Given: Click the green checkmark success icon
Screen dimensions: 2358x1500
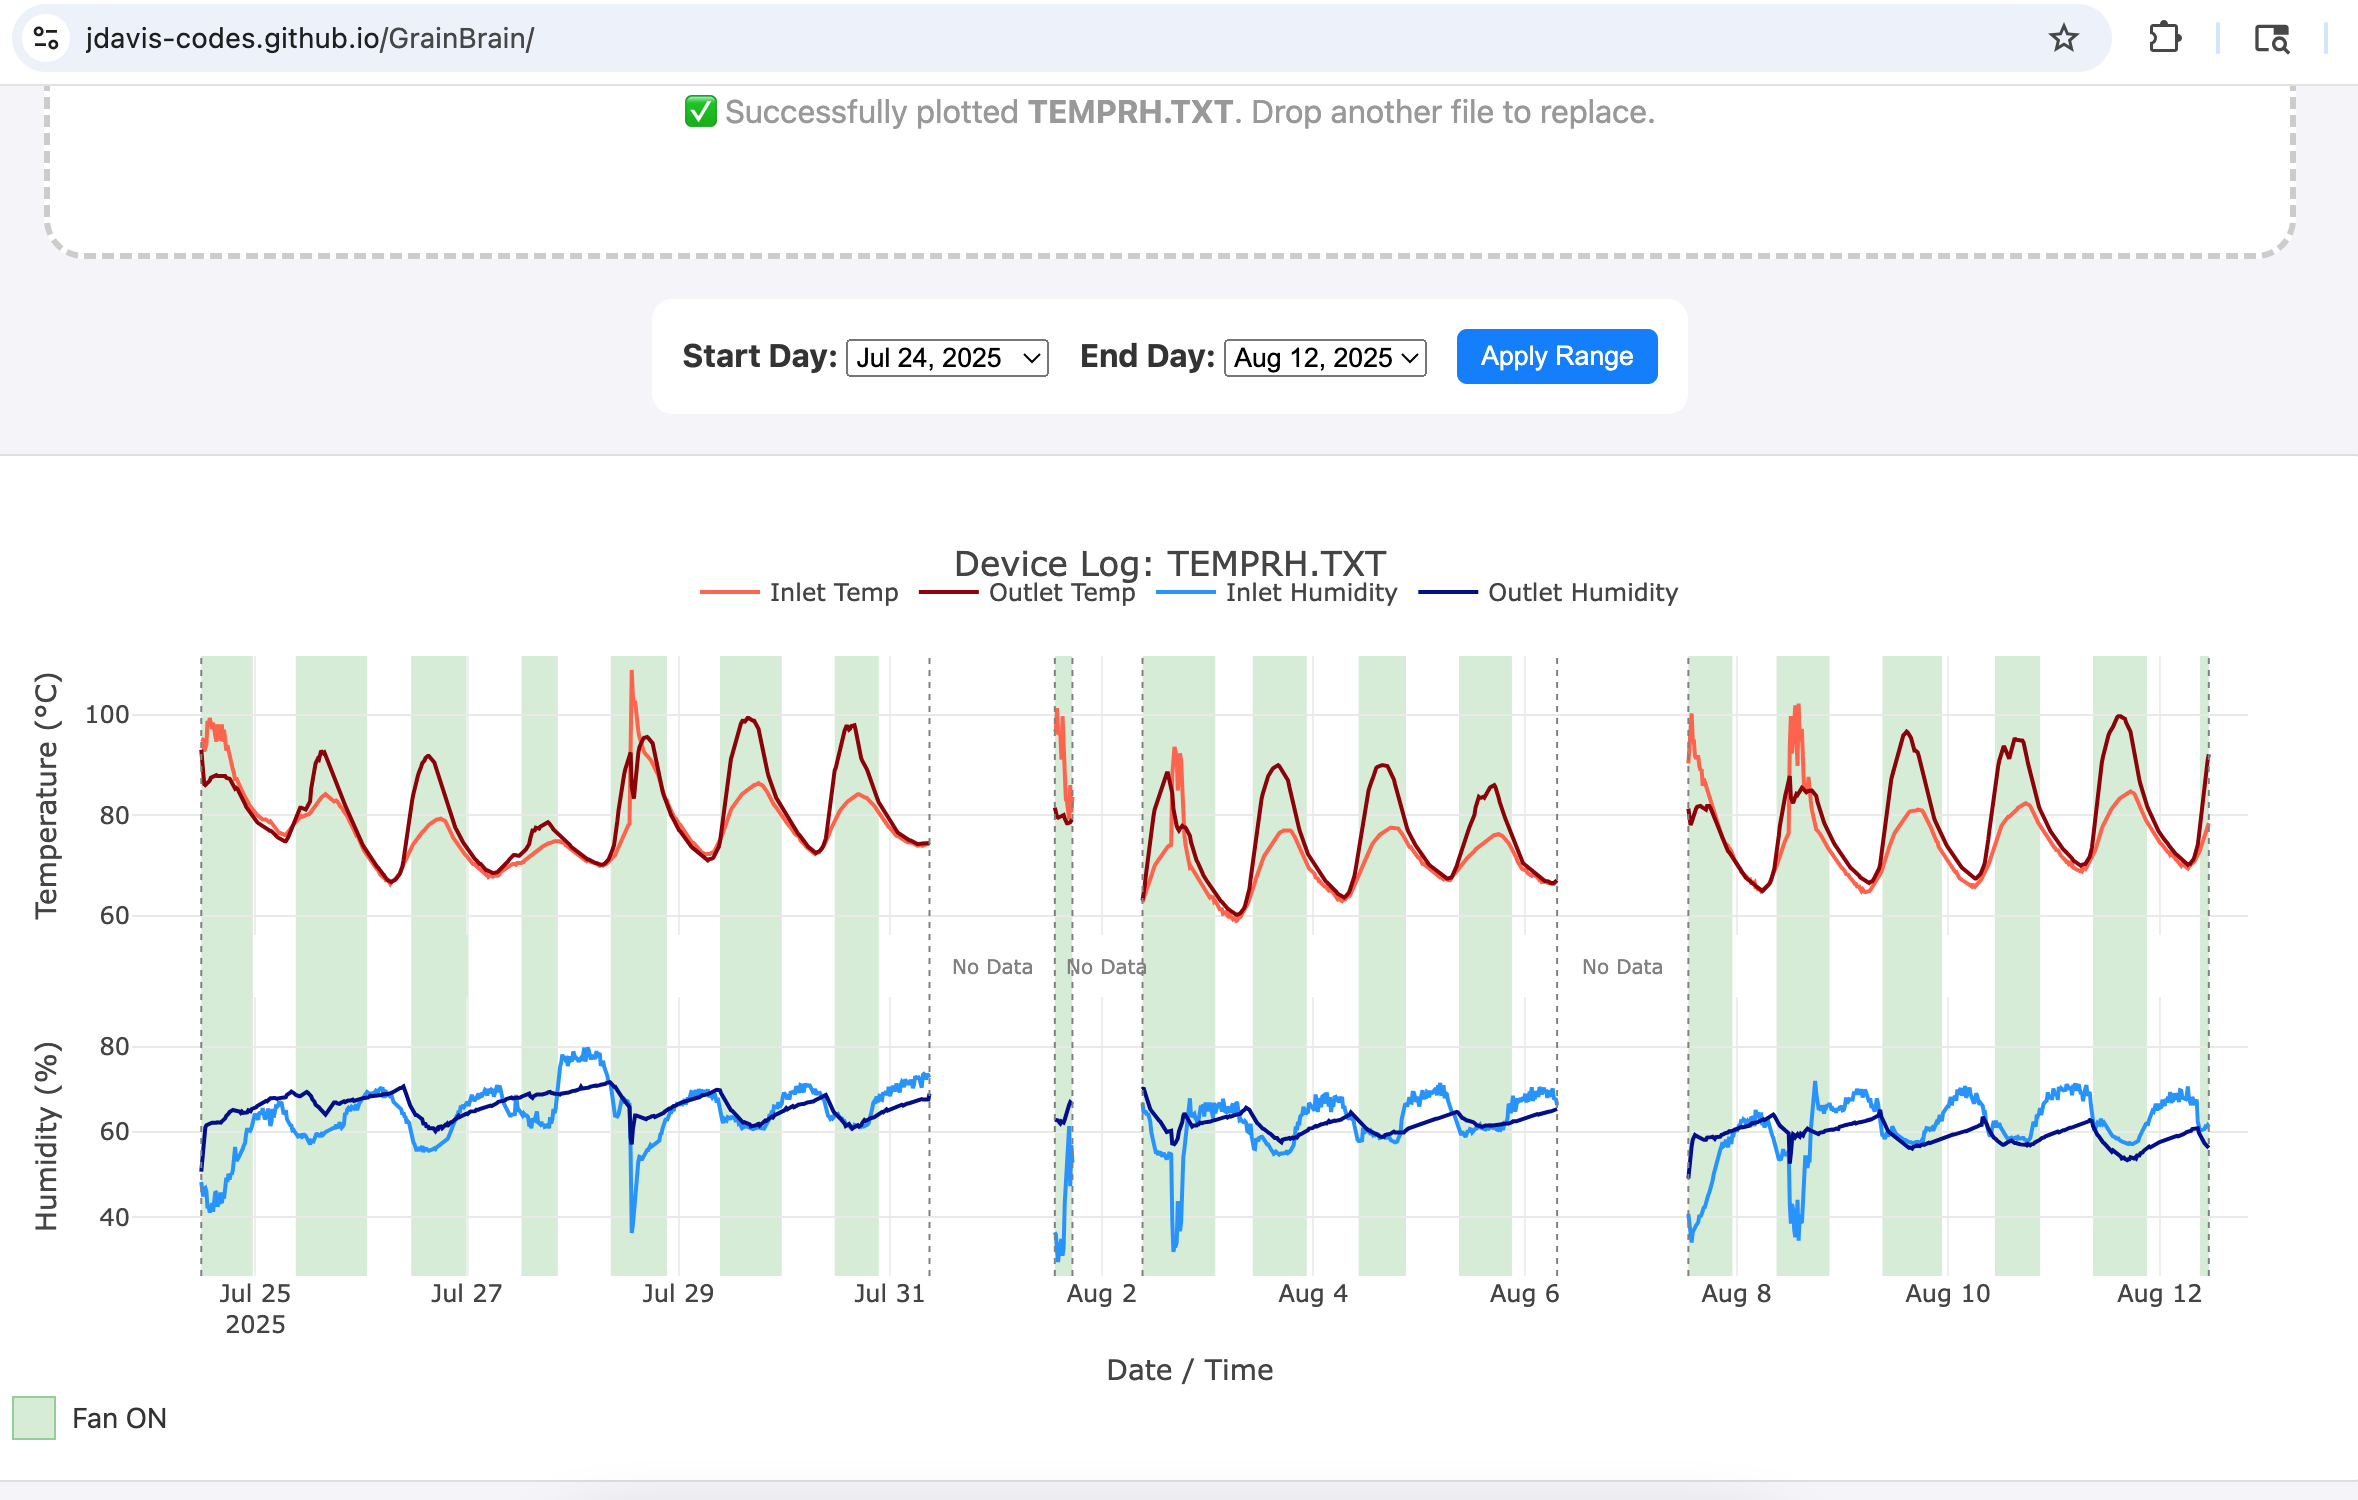Looking at the screenshot, I should point(700,112).
